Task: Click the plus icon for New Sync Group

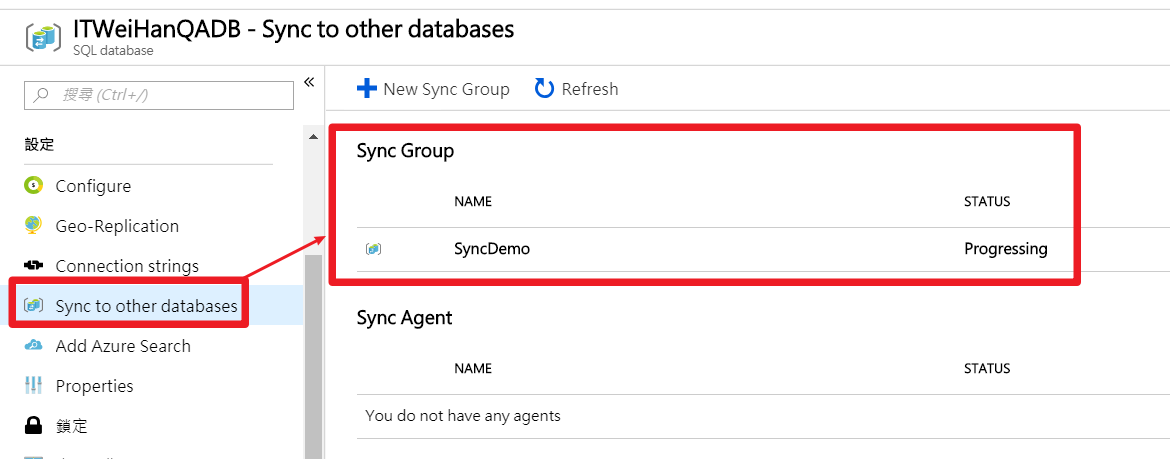Action: click(x=366, y=89)
